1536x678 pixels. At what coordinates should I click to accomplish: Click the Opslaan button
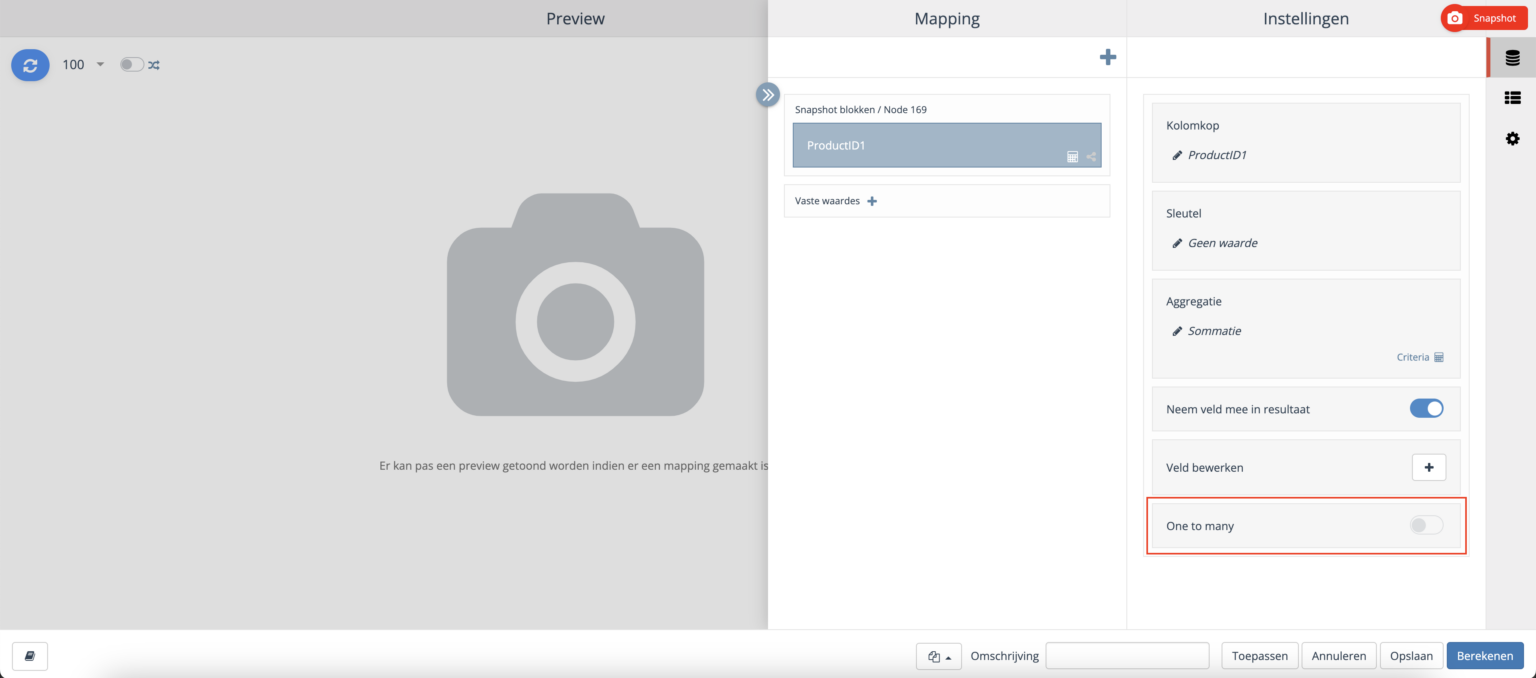click(1412, 656)
